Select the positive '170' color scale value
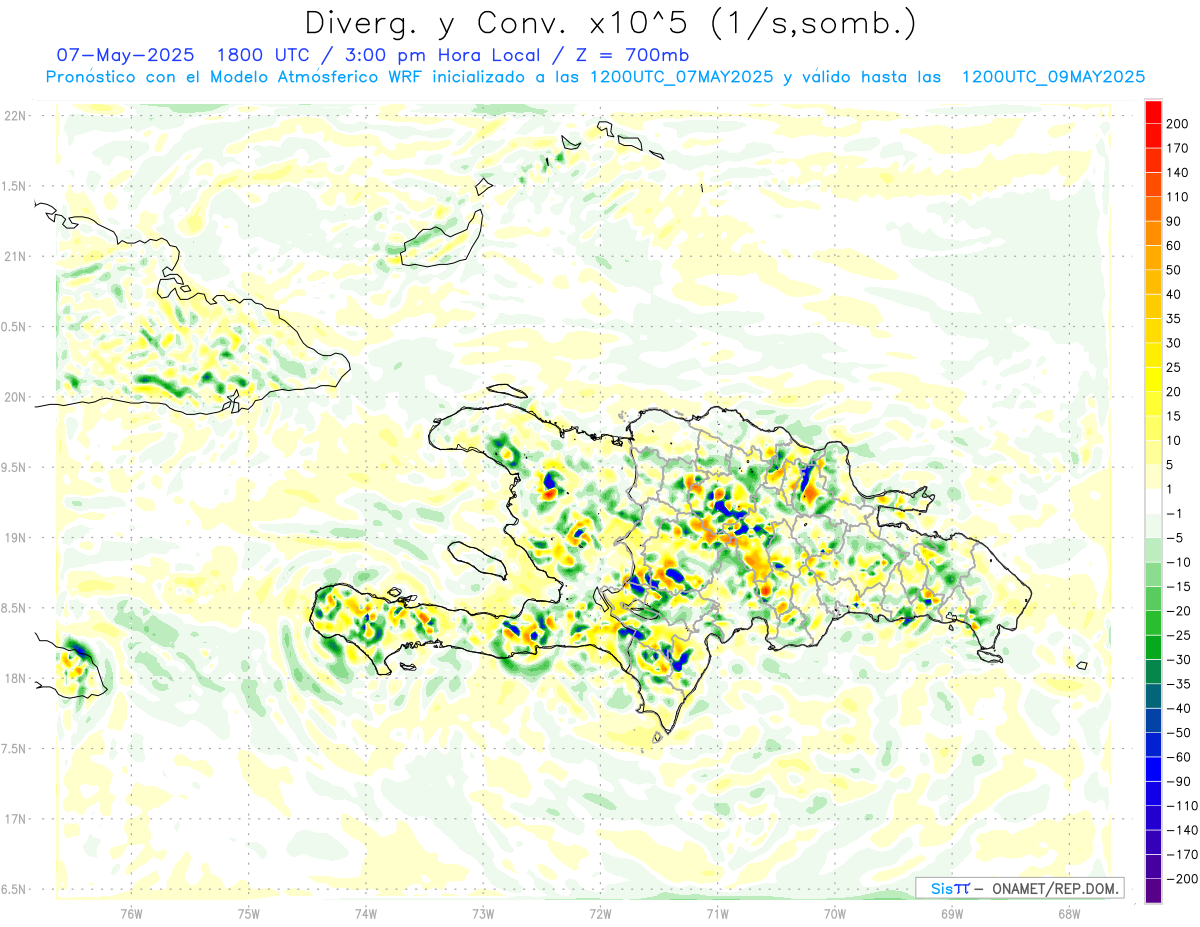Viewport: 1200px width, 927px height. click(x=1177, y=148)
